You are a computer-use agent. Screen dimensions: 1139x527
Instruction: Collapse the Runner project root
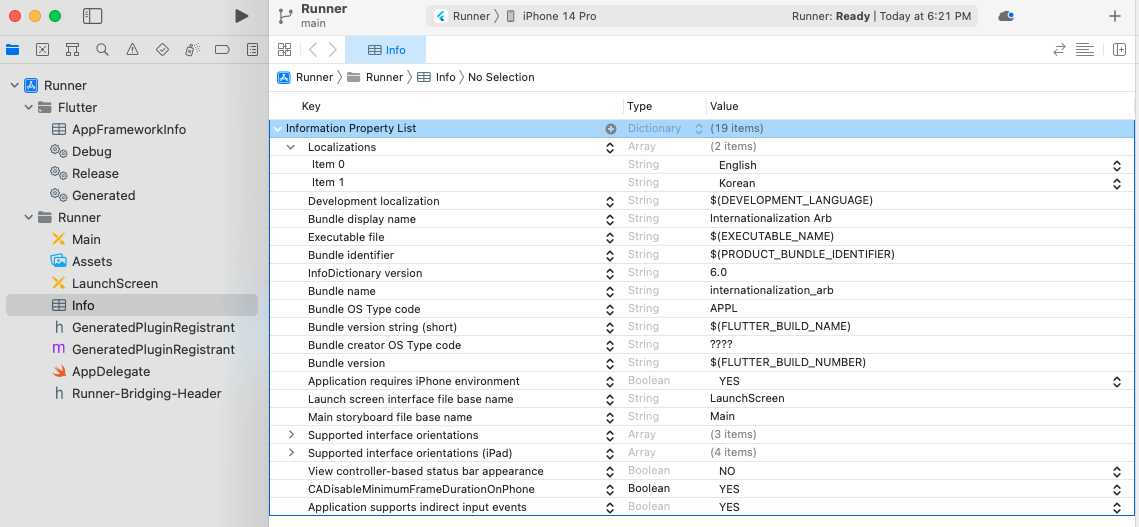(x=14, y=85)
